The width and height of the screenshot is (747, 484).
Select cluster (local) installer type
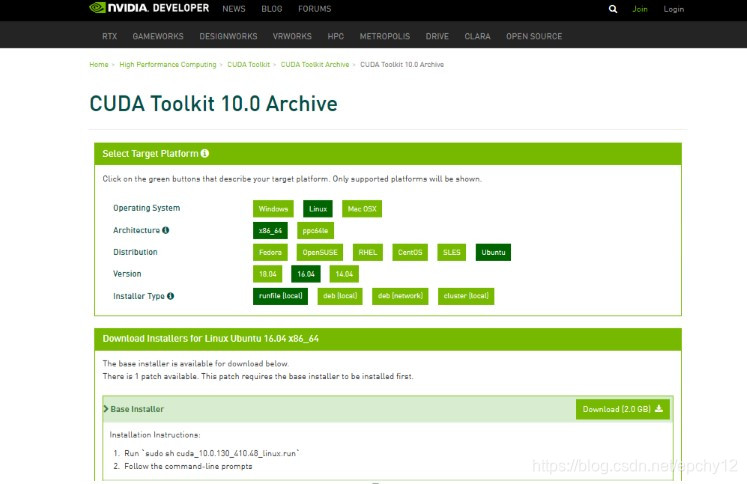466,296
